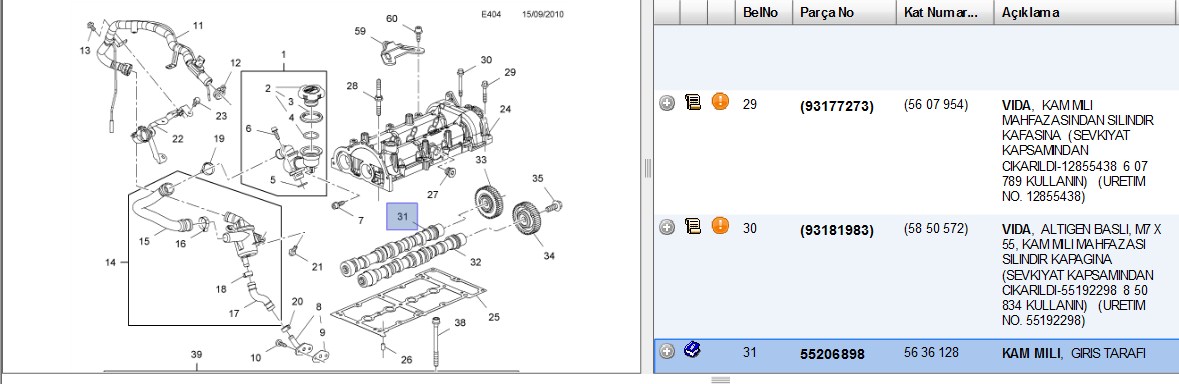Click the VIDA KAM MILI MAHFAZASINDAN description of row 29
The height and width of the screenshot is (384, 1179).
(x=1077, y=150)
